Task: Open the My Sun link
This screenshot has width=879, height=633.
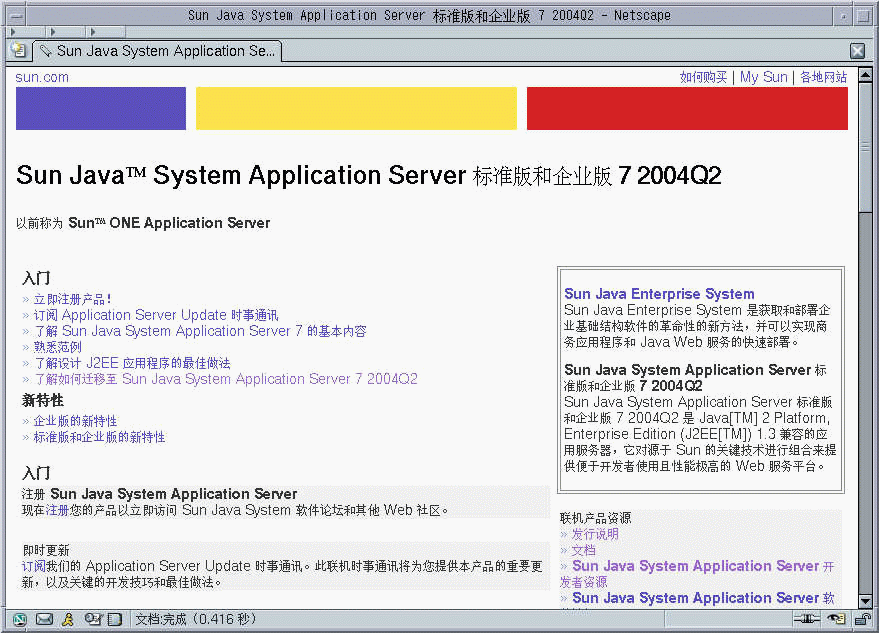Action: click(x=764, y=77)
